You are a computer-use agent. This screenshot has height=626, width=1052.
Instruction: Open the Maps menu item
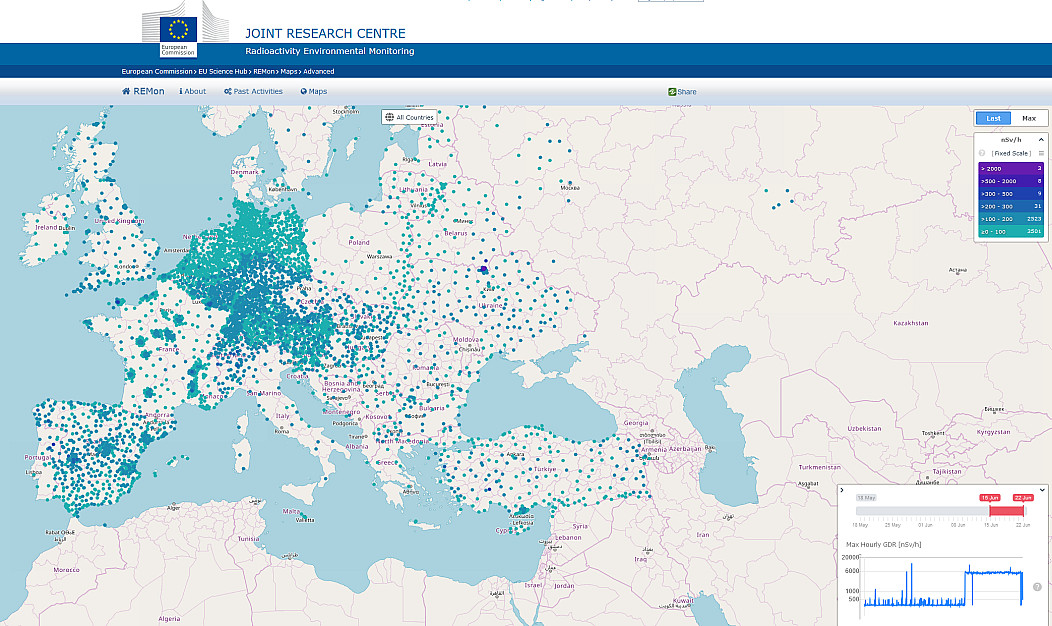[312, 92]
